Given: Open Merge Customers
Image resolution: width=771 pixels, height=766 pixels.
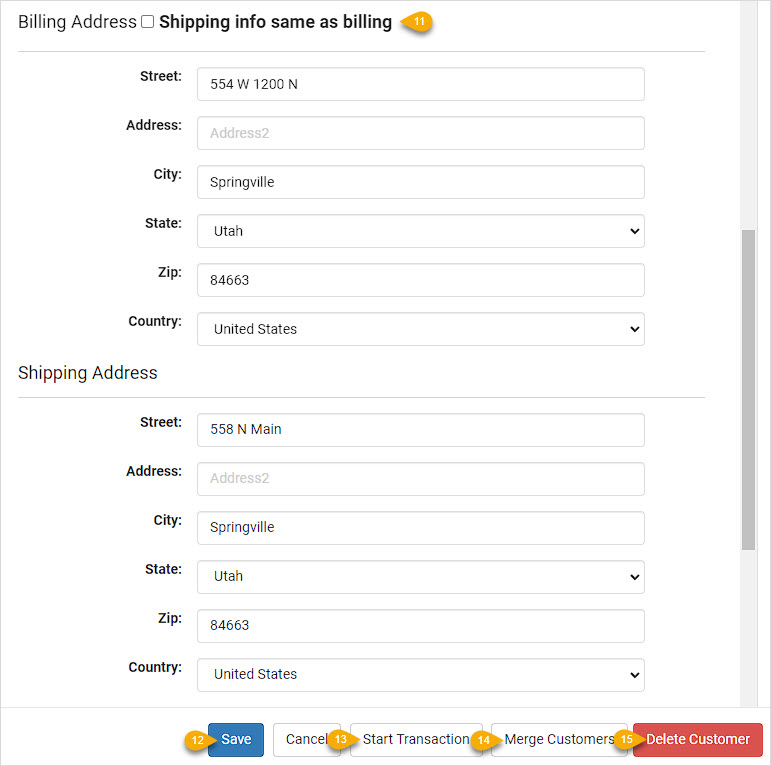Looking at the screenshot, I should pyautogui.click(x=559, y=739).
